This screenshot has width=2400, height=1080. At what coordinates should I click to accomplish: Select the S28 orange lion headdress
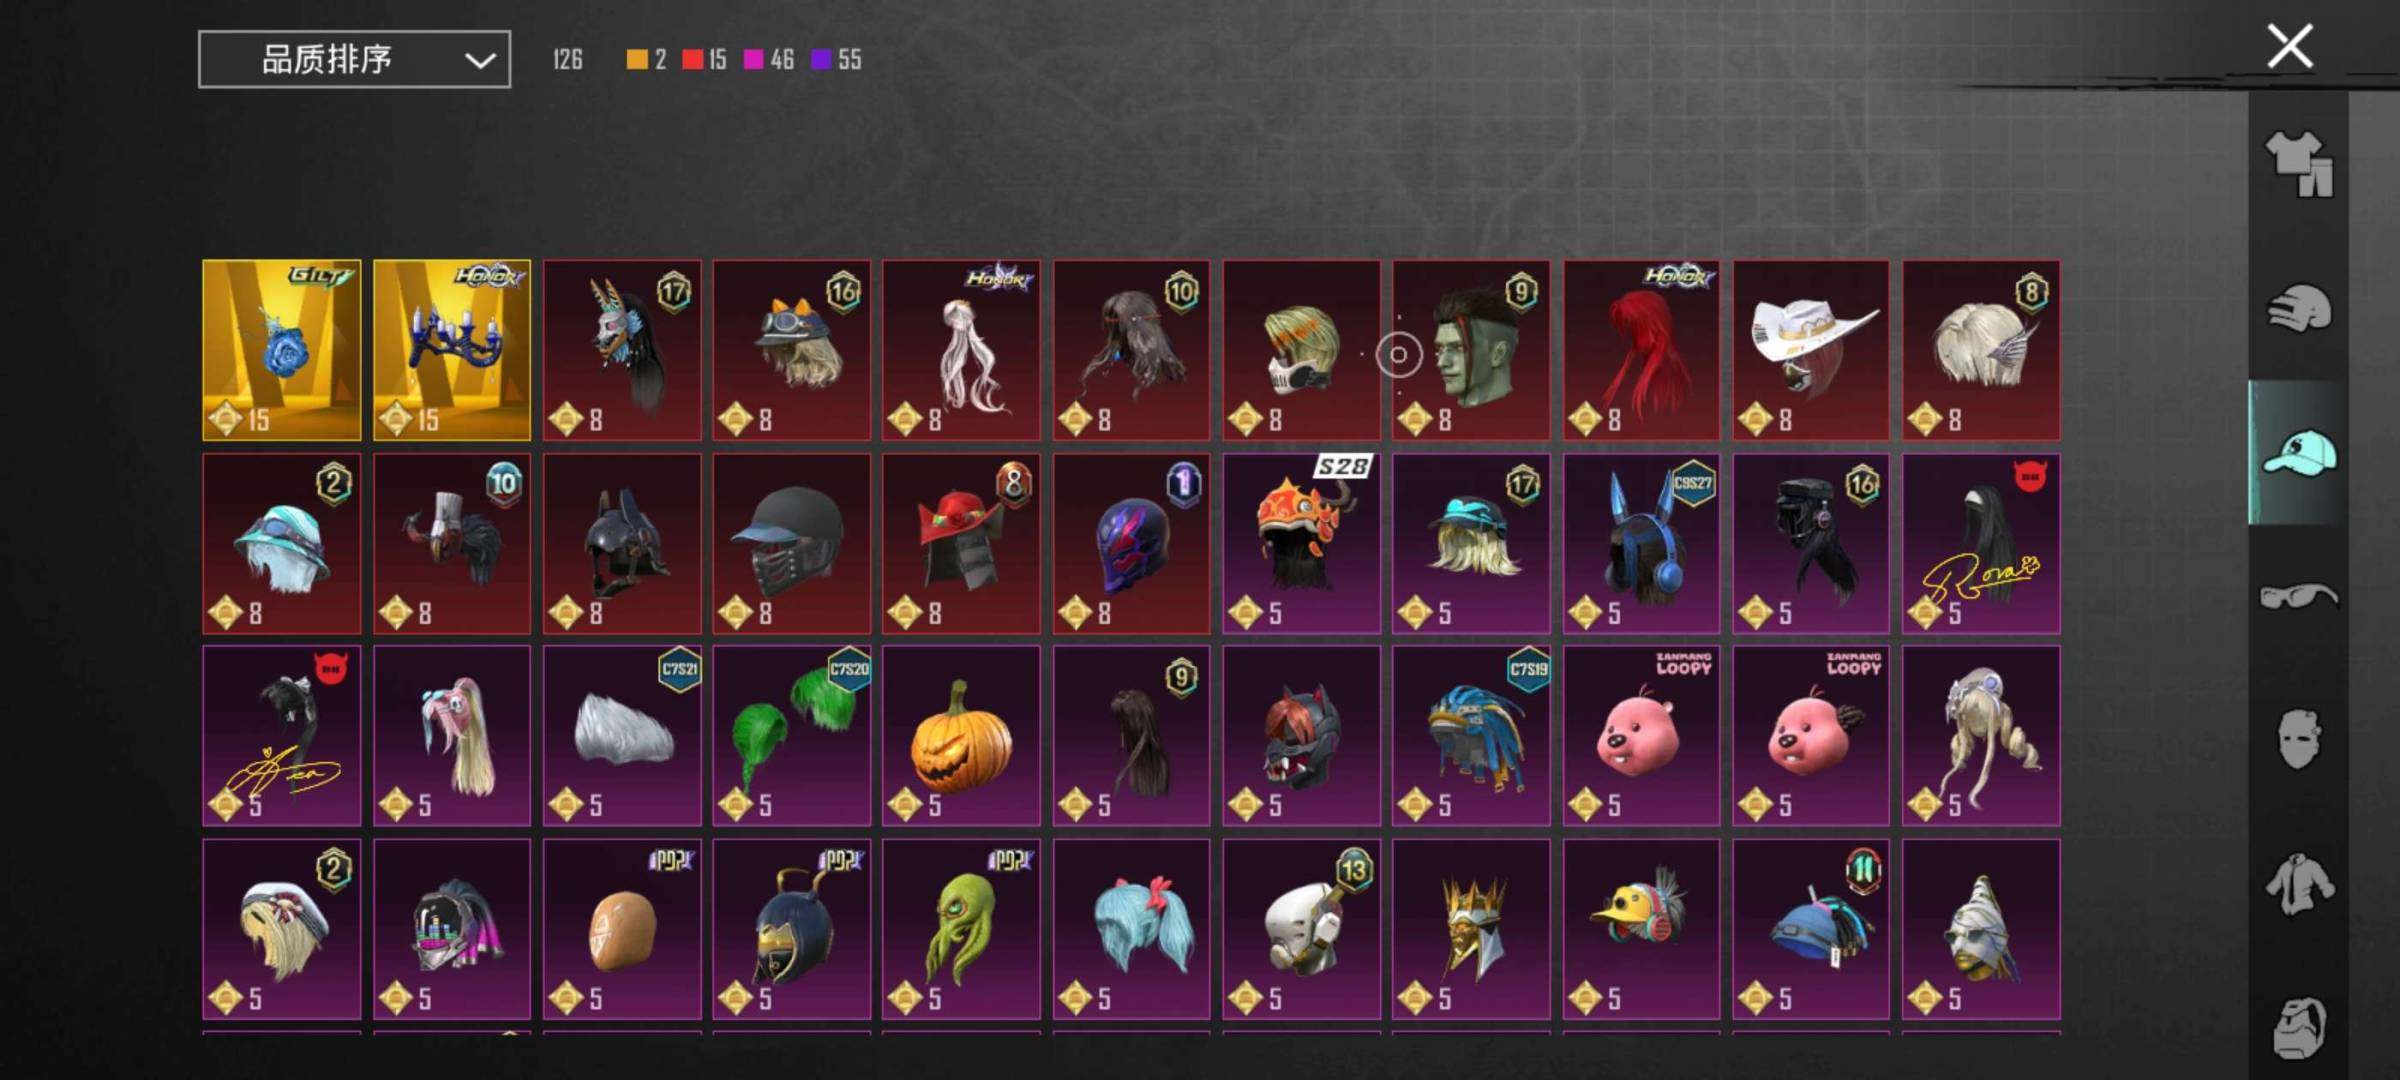click(1301, 543)
